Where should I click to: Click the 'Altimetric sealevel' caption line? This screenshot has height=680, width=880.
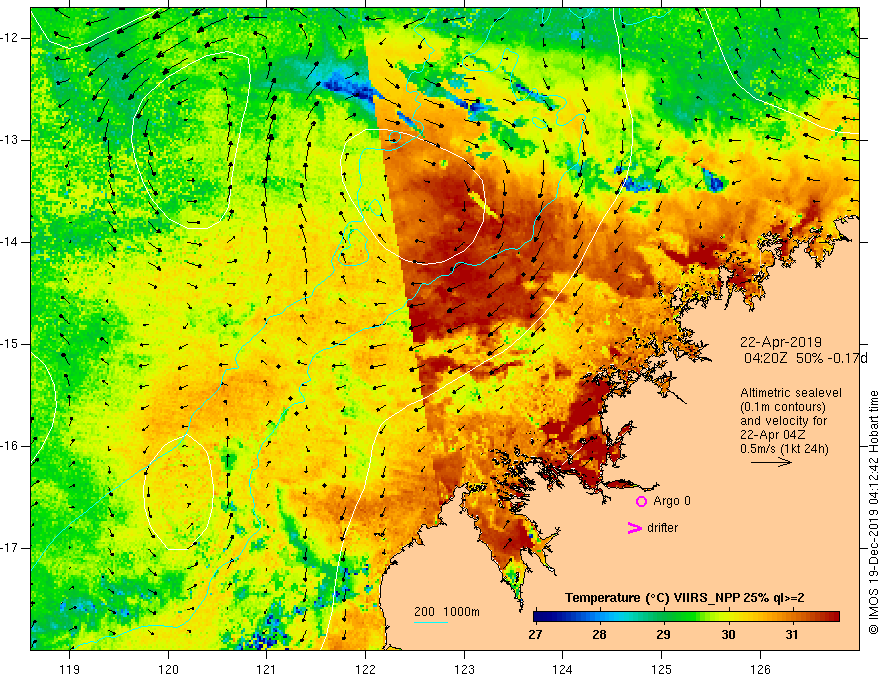pos(791,393)
